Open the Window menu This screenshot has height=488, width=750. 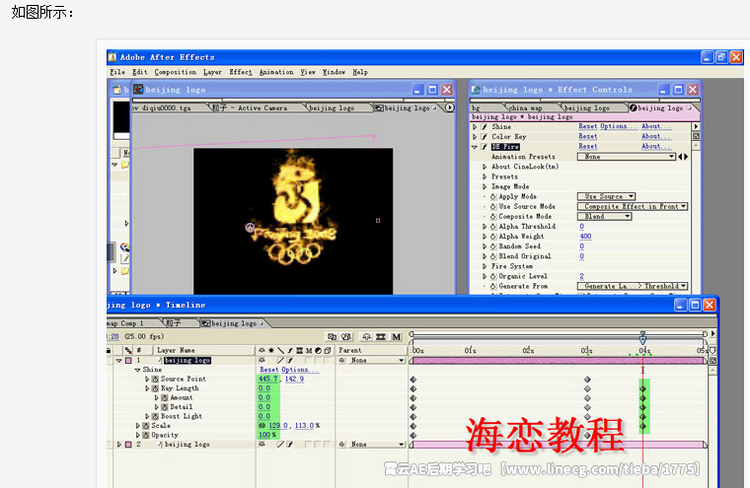tap(333, 72)
